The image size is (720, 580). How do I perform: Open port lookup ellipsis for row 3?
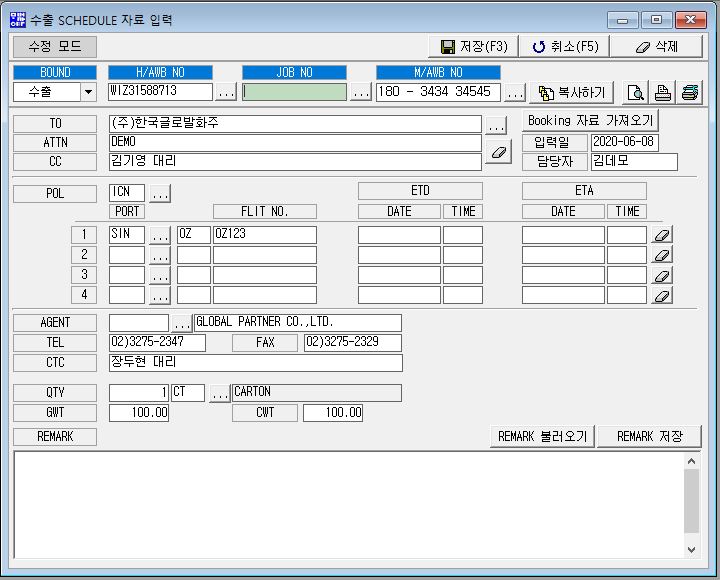click(160, 276)
